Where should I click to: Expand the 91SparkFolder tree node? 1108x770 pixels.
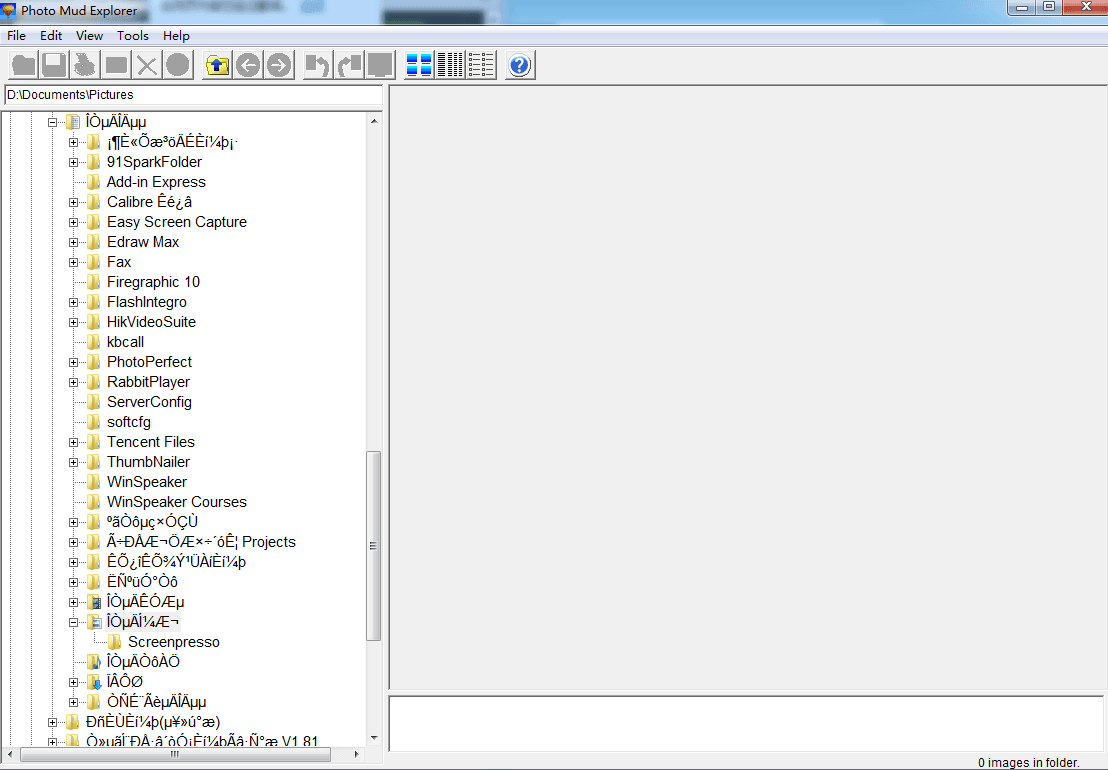coord(74,162)
